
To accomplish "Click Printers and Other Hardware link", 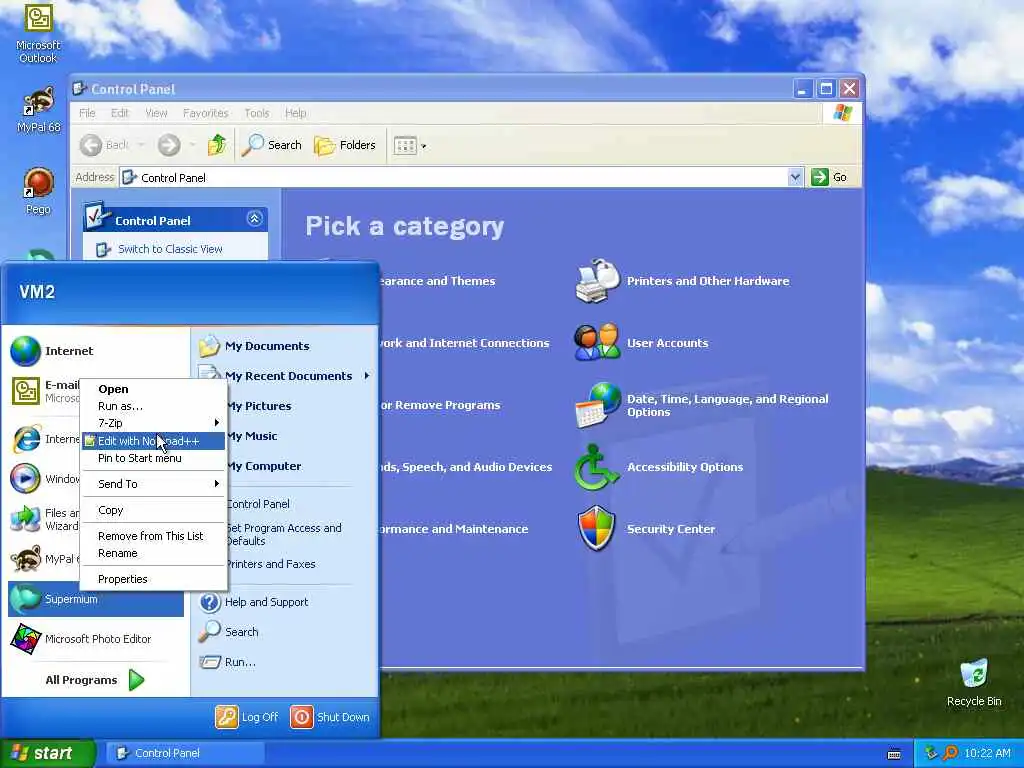I will [x=708, y=281].
